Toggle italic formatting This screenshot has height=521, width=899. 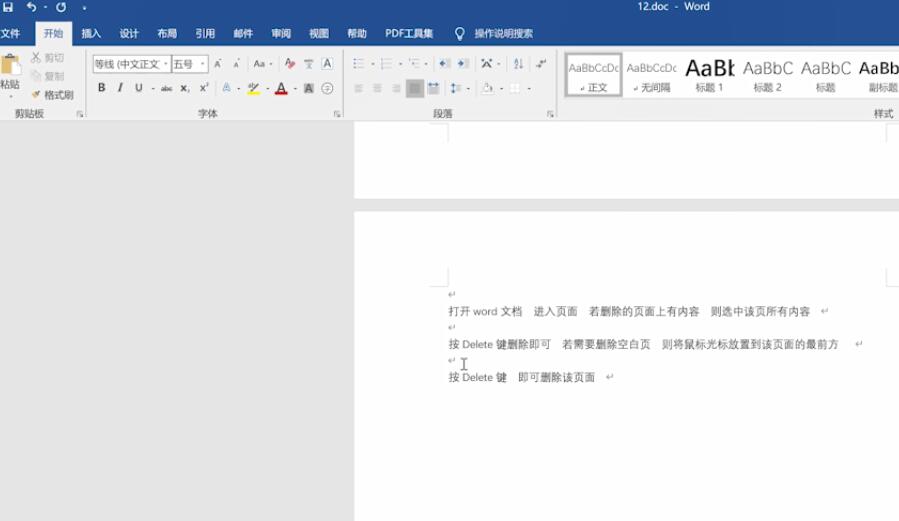coord(120,88)
